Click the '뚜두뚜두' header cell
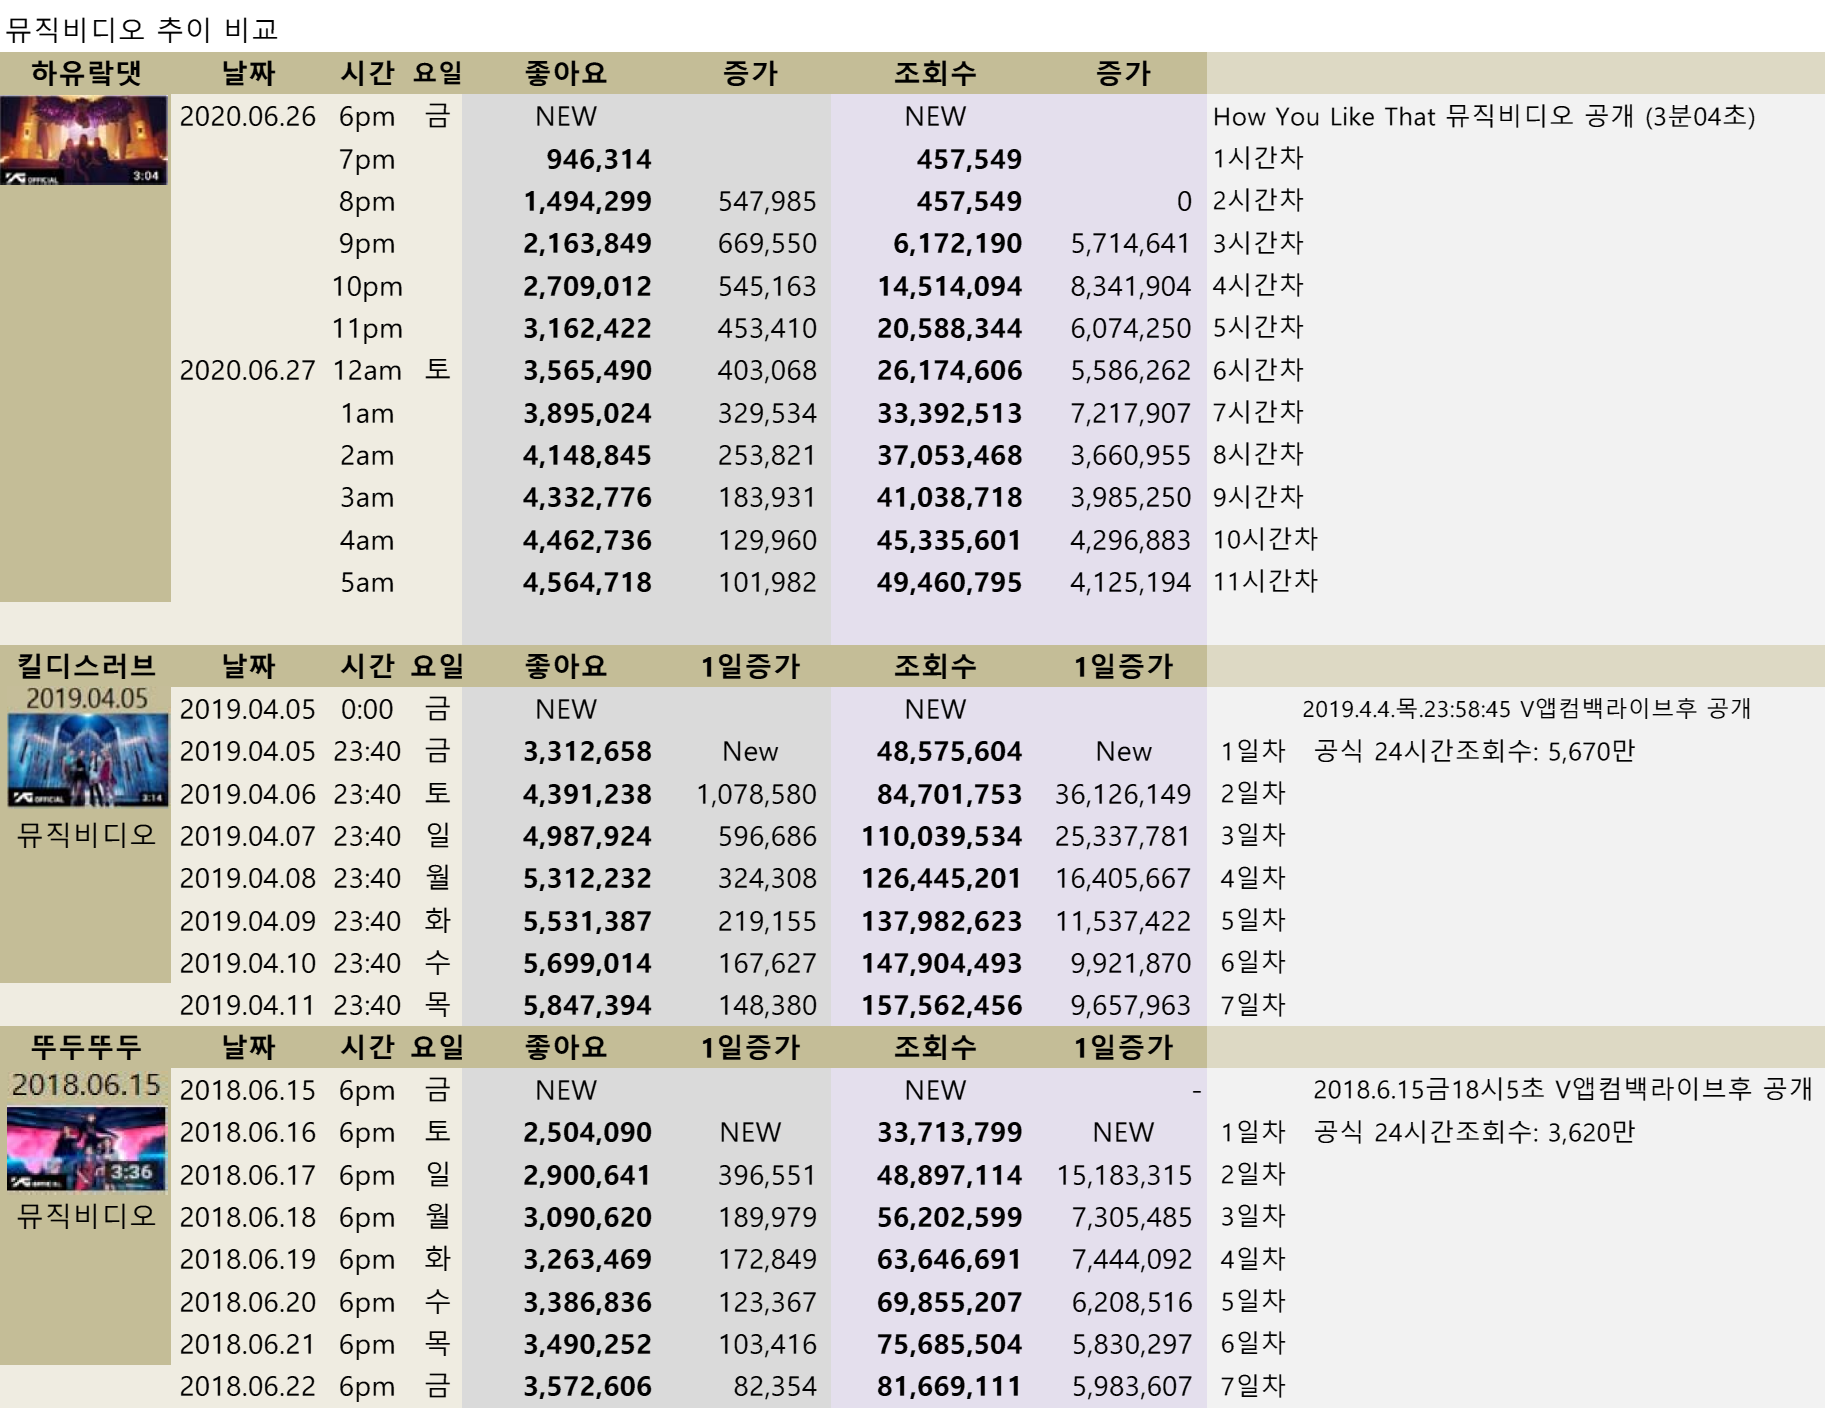Viewport: 1832px width, 1420px height. click(x=86, y=1047)
